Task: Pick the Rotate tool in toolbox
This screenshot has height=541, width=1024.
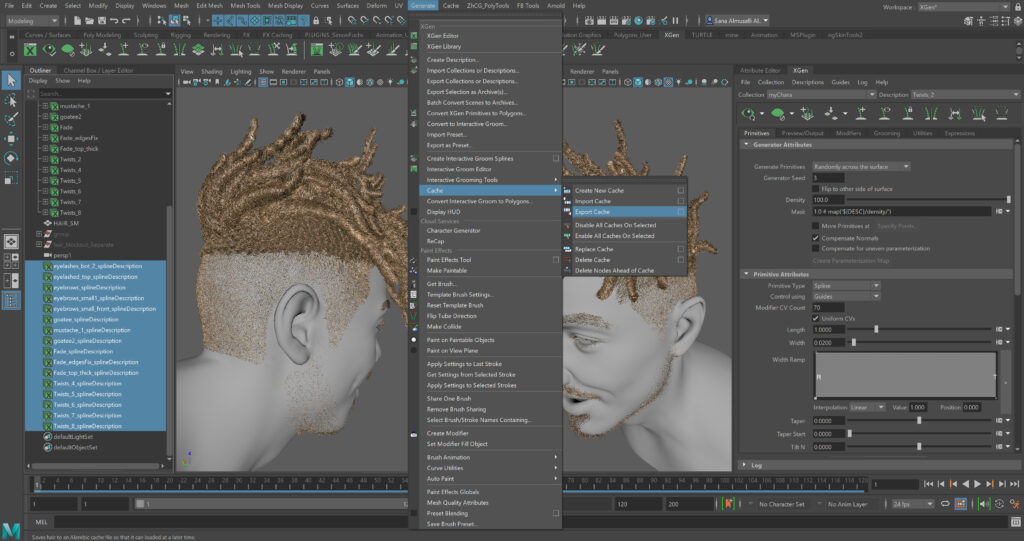Action: click(10, 158)
